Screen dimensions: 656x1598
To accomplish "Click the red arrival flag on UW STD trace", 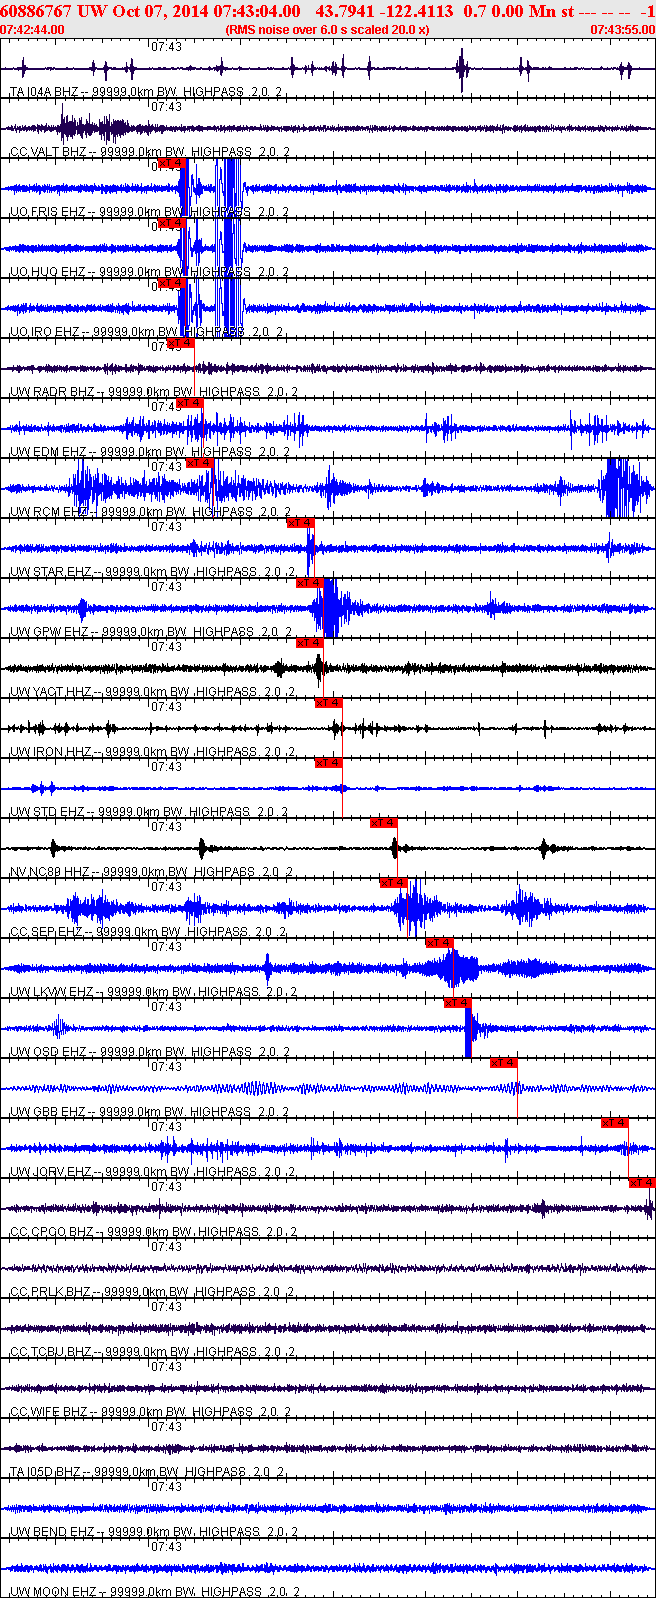I will 329,763.
